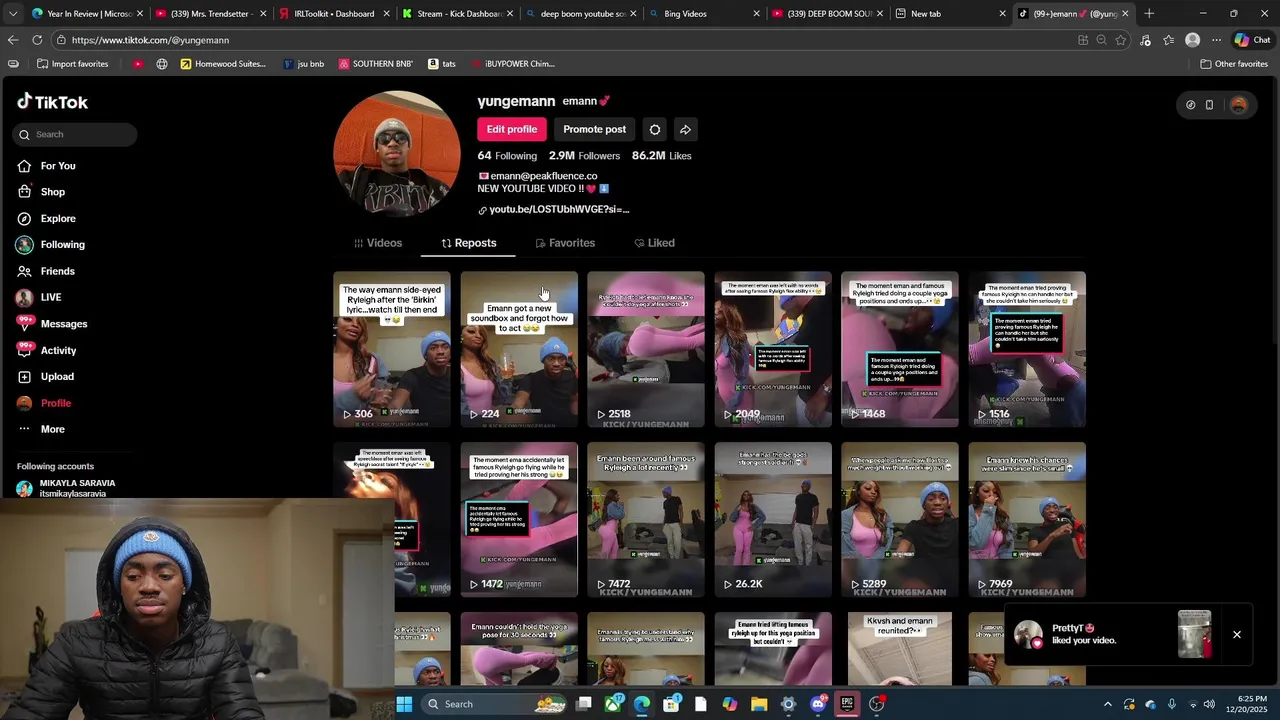Image resolution: width=1280 pixels, height=720 pixels.
Task: Dismiss the PrettyT liked notification
Action: point(1237,634)
